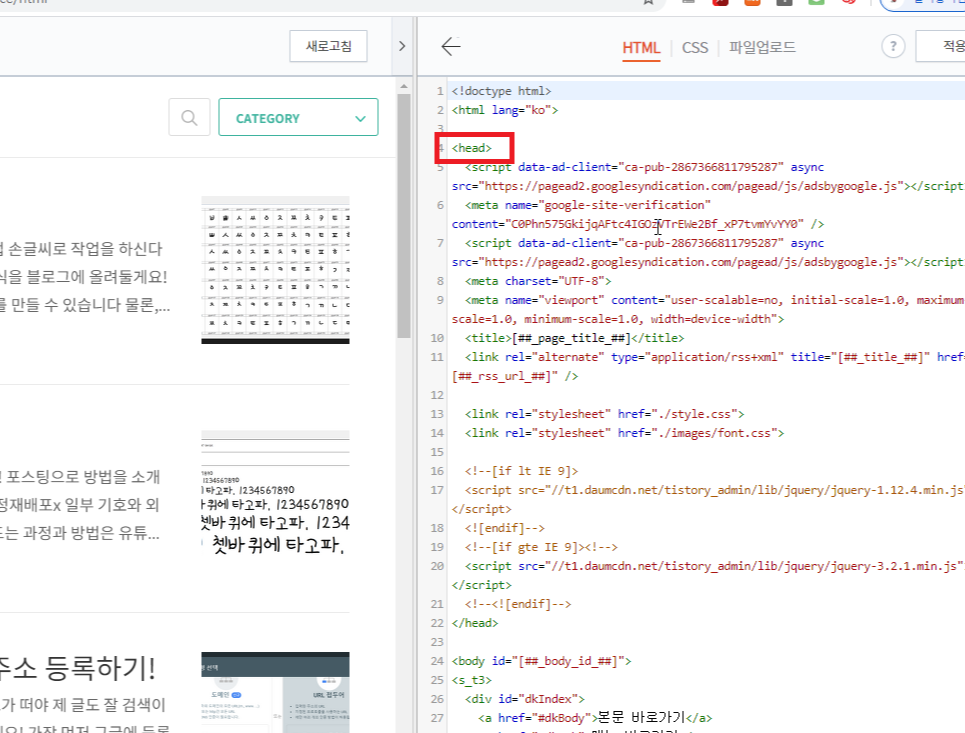965x733 pixels.
Task: Click line number 12 in gutter
Action: (437, 395)
